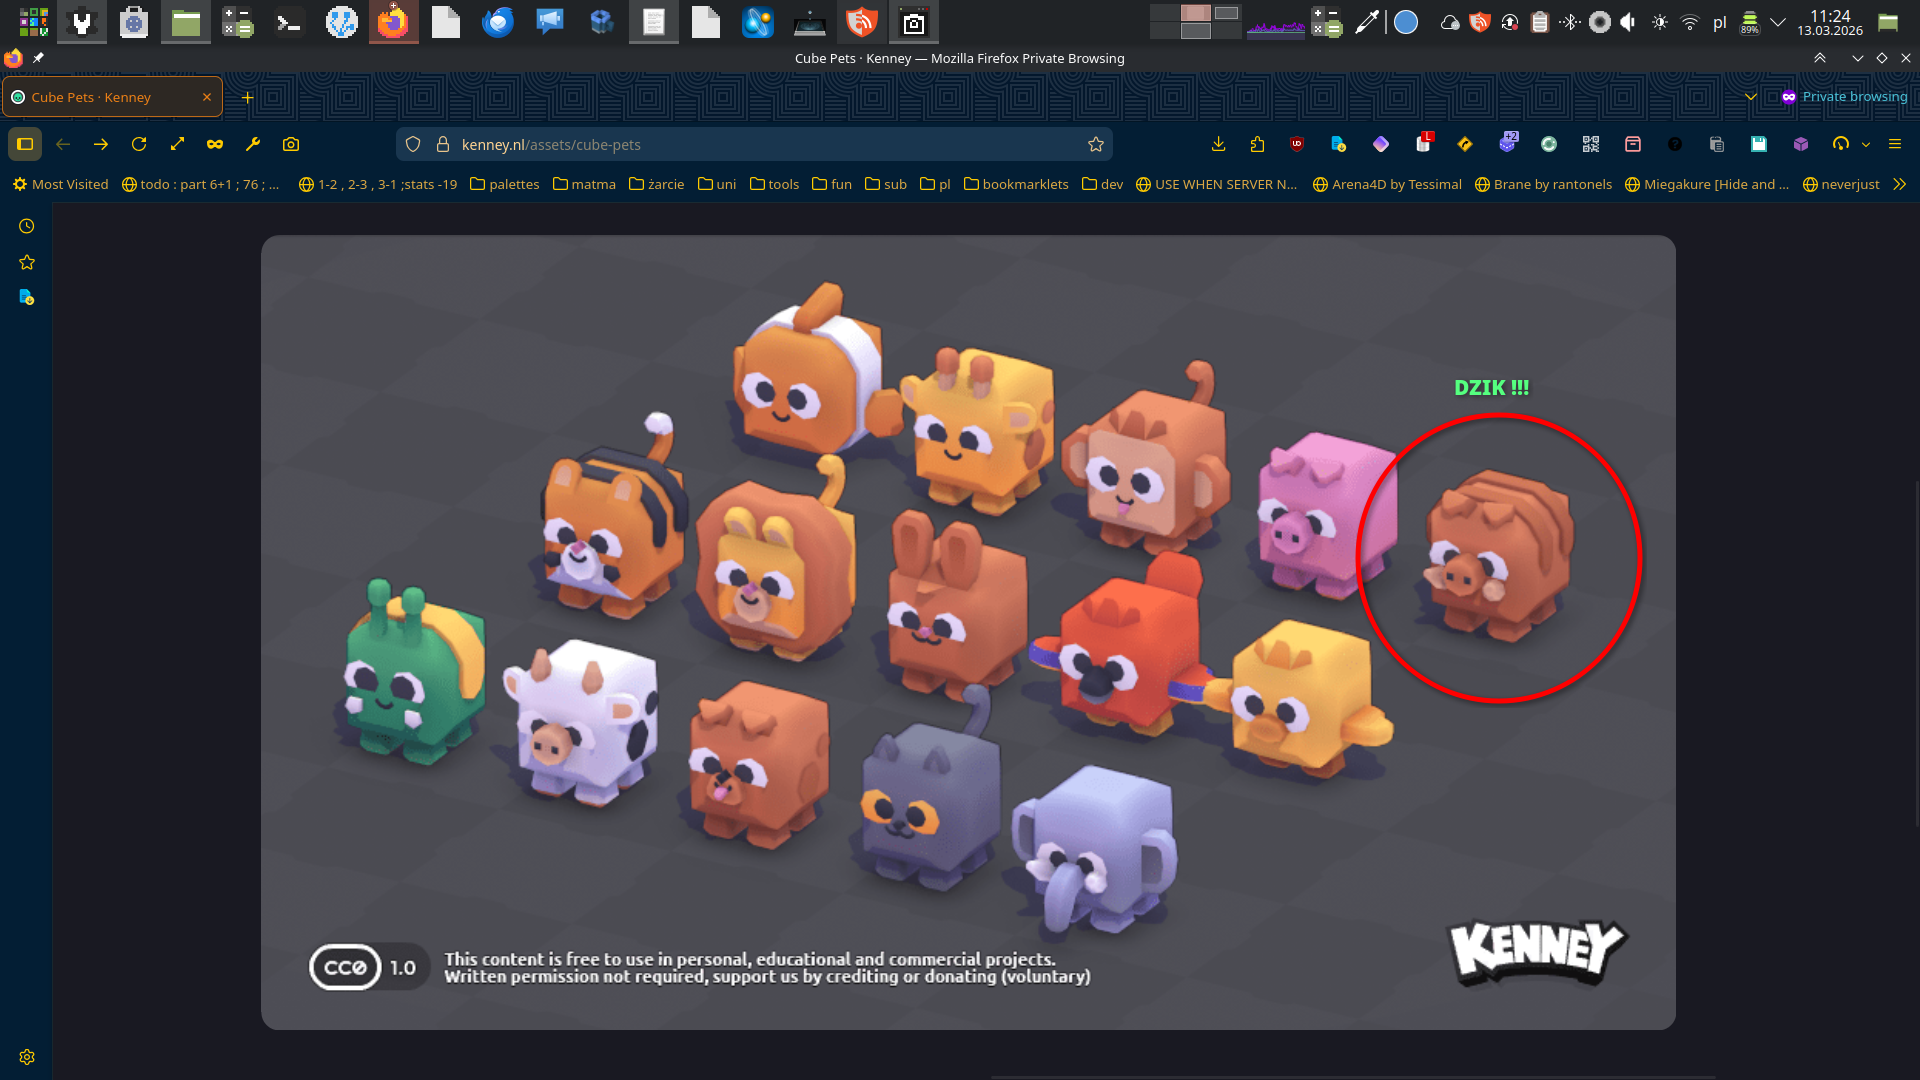Open the Downloads panel icon
The height and width of the screenshot is (1080, 1920).
pyautogui.click(x=1218, y=144)
